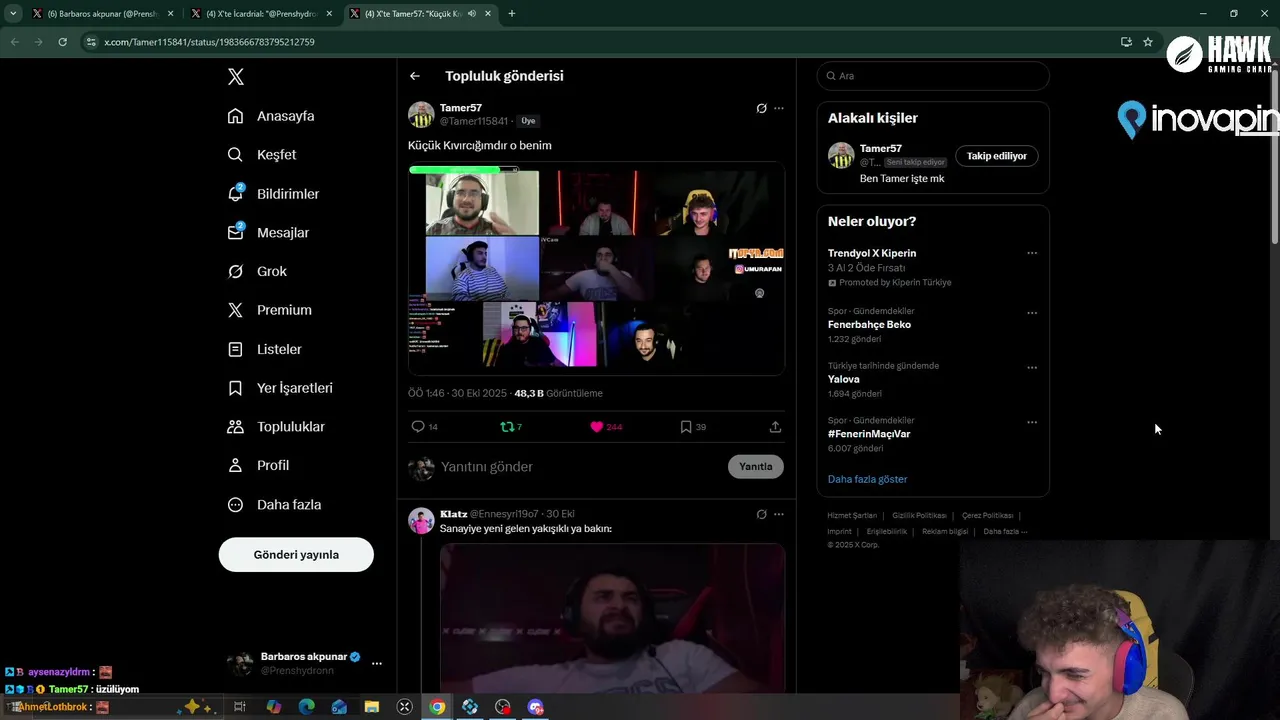Open Gizlilik Politikası footer link
Viewport: 1280px width, 720px height.
[x=919, y=516]
